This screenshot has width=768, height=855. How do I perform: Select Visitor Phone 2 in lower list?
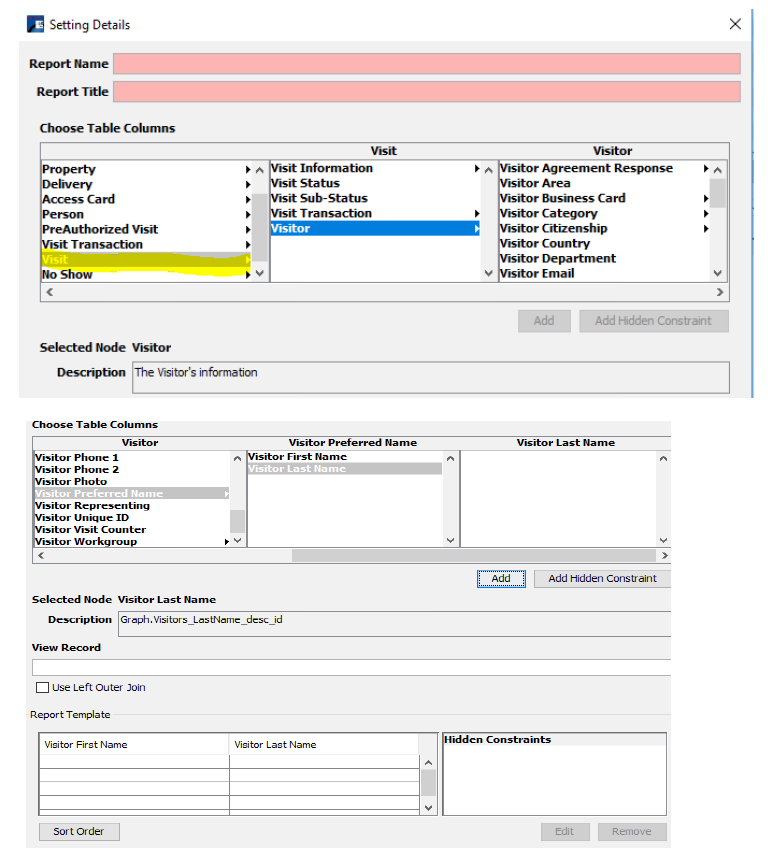(76, 469)
